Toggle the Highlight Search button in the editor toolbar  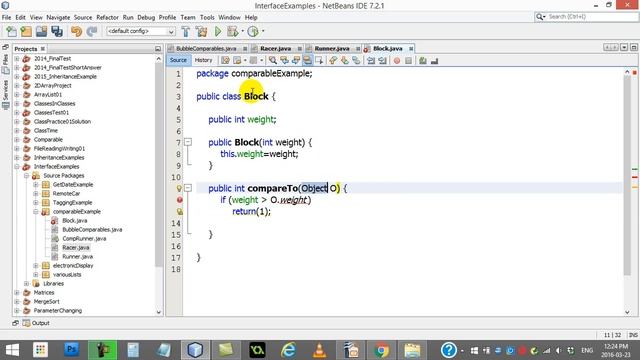pyautogui.click(x=307, y=60)
